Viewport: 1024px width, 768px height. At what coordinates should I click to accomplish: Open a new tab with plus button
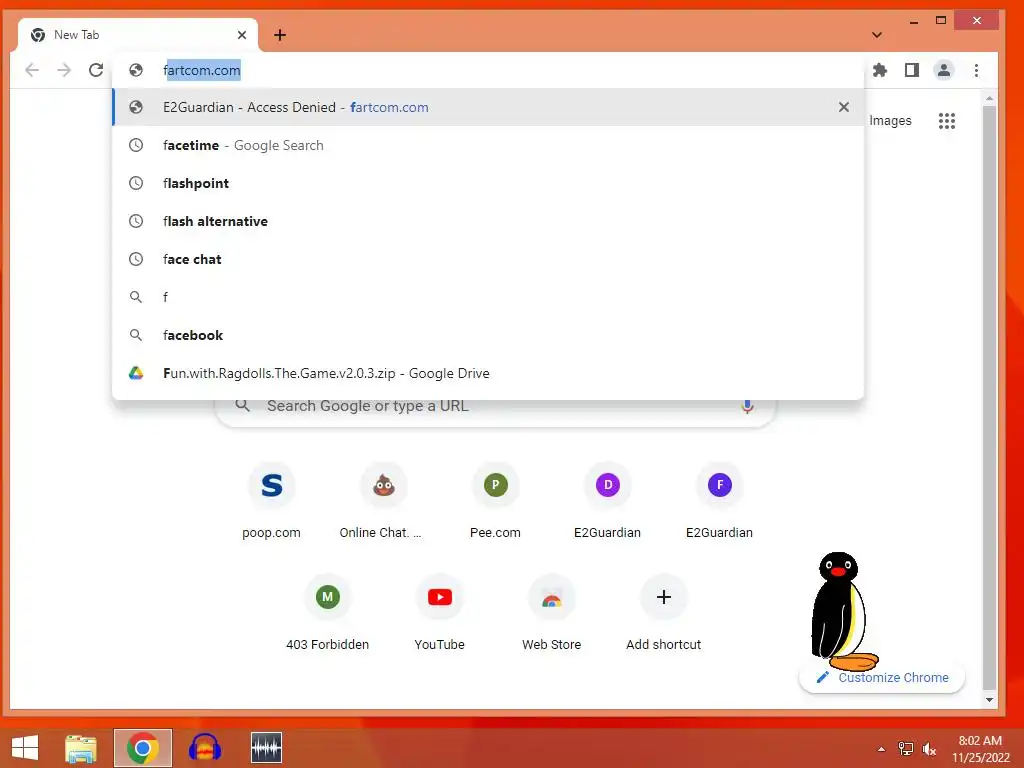tap(280, 35)
